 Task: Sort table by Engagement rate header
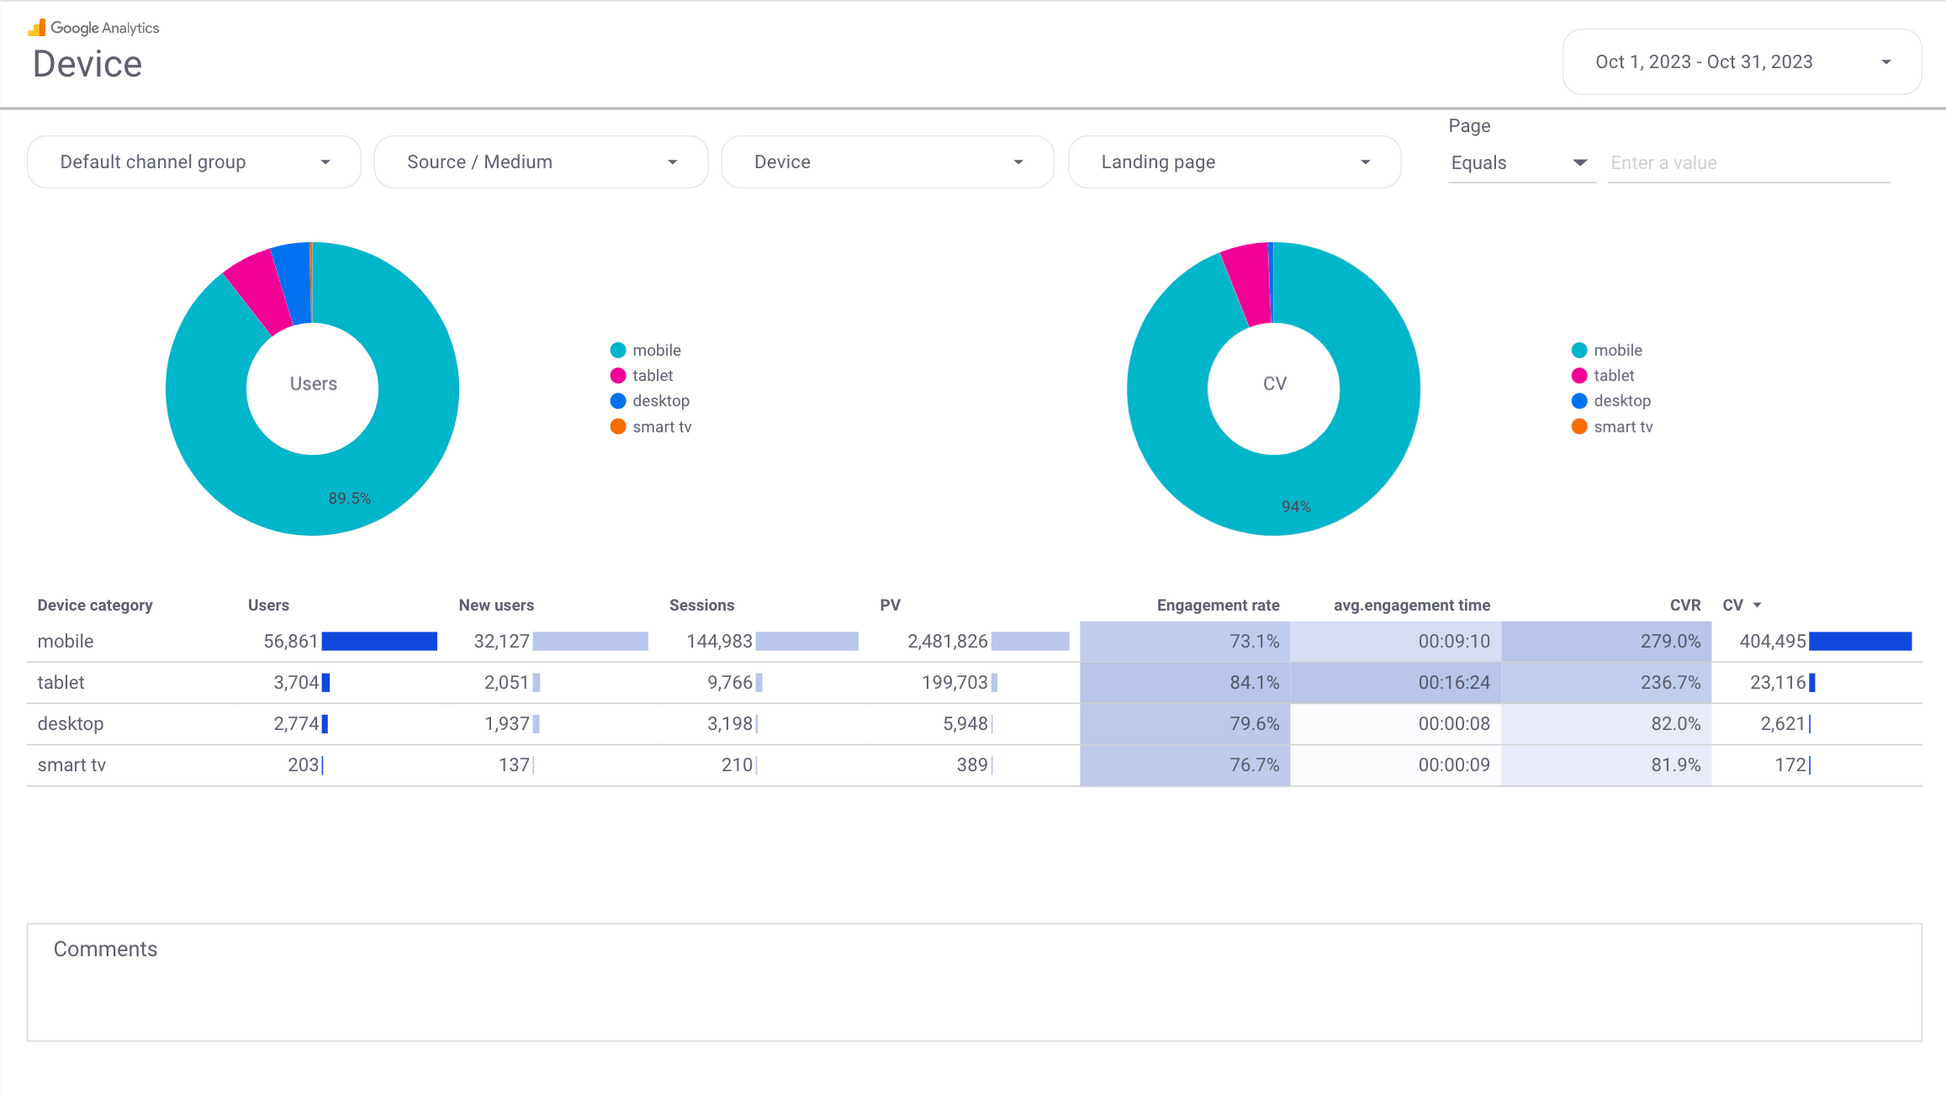pos(1217,605)
